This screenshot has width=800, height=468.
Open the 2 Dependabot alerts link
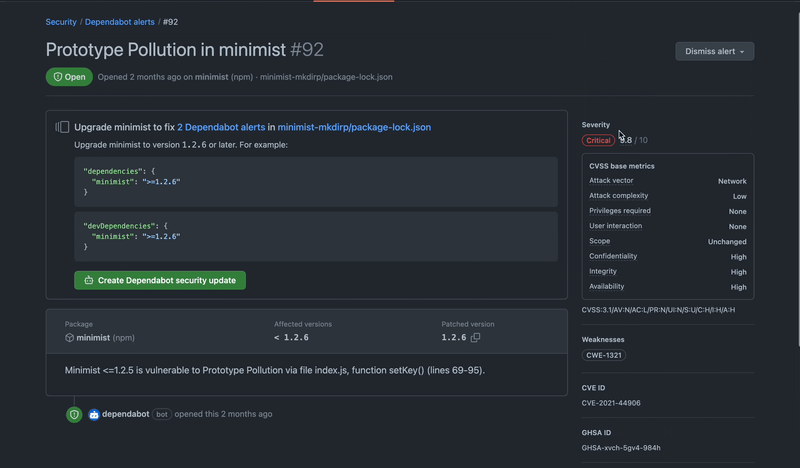point(221,127)
